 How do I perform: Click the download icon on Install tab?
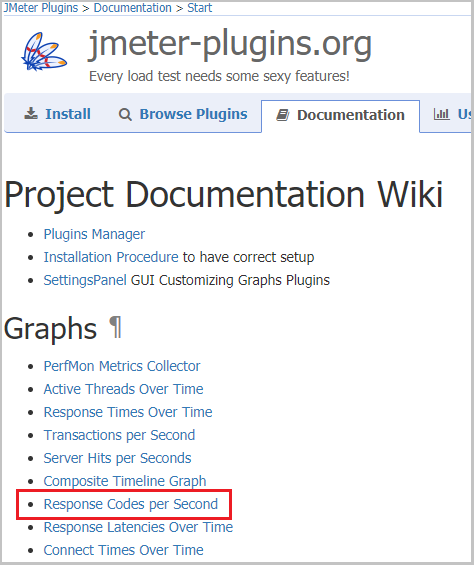[x=31, y=114]
